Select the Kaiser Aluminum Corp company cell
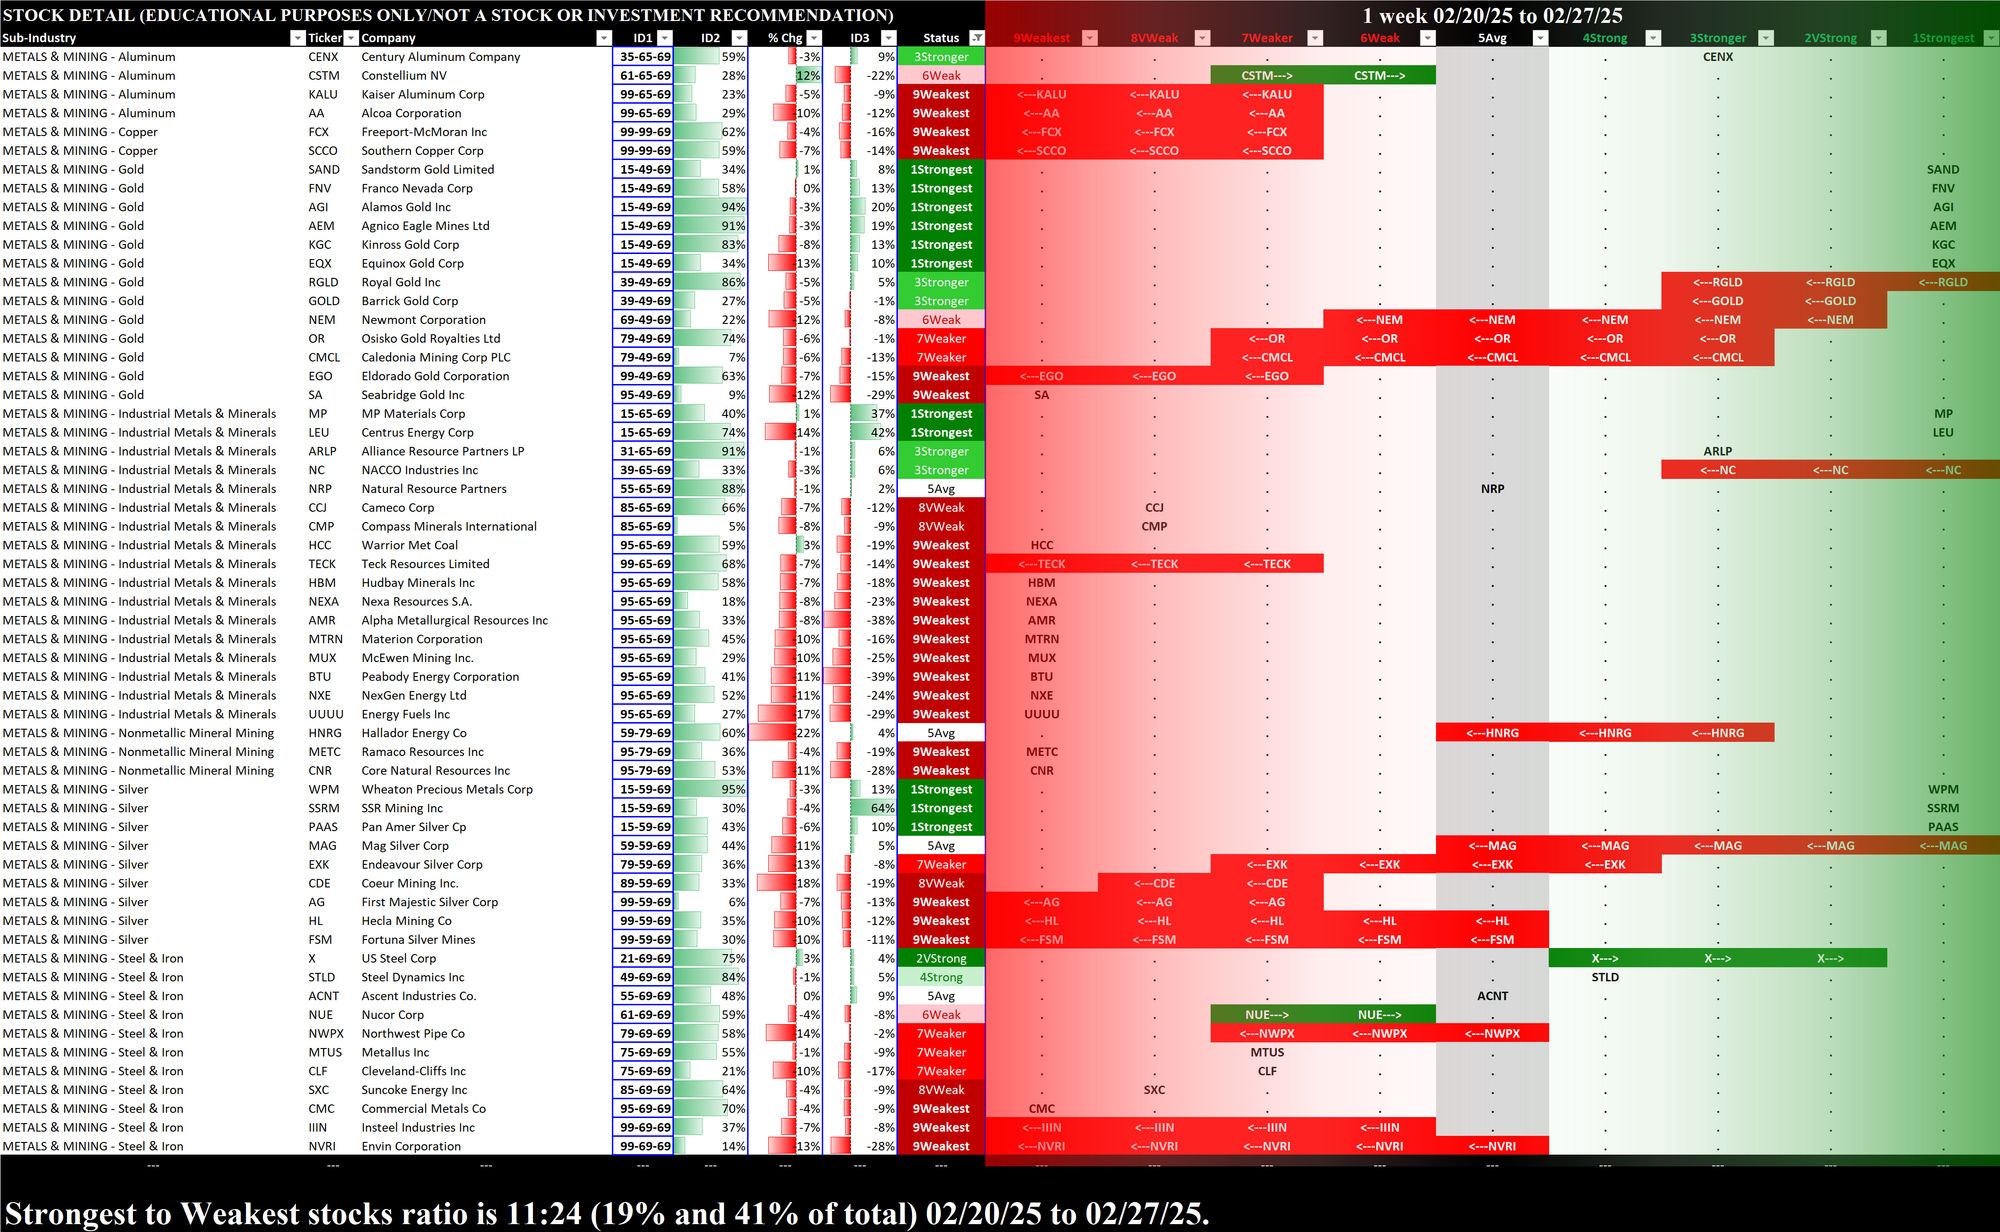2000x1232 pixels. (x=423, y=94)
